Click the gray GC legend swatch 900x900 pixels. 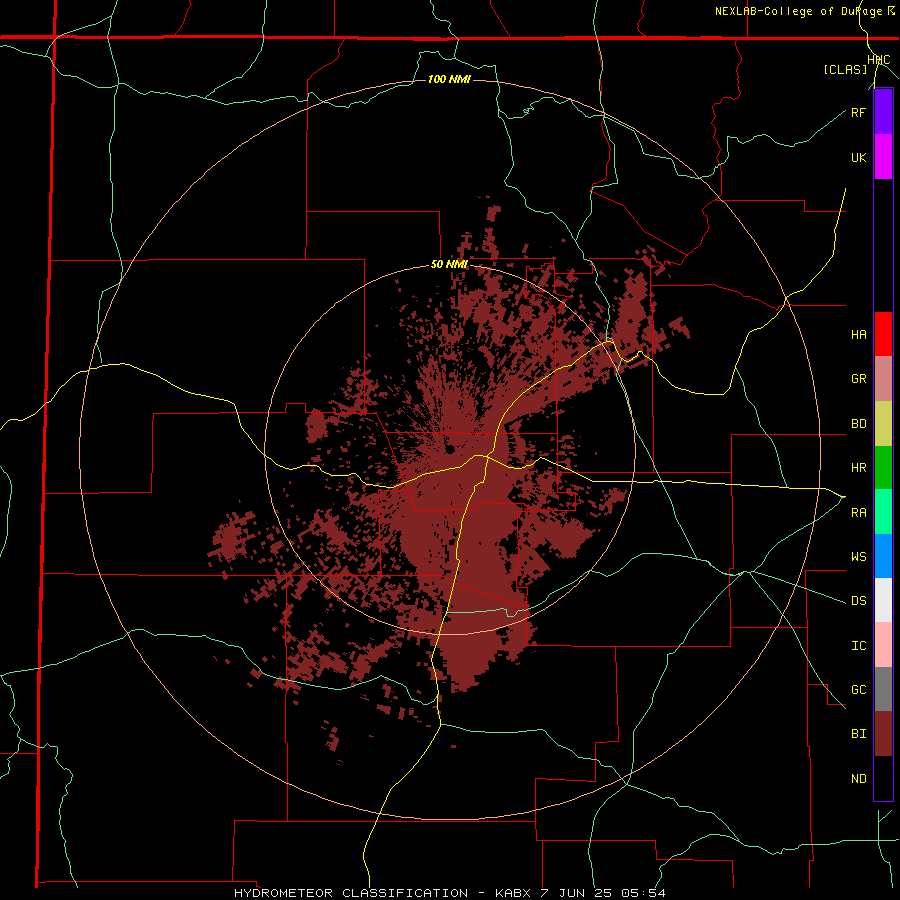[883, 689]
